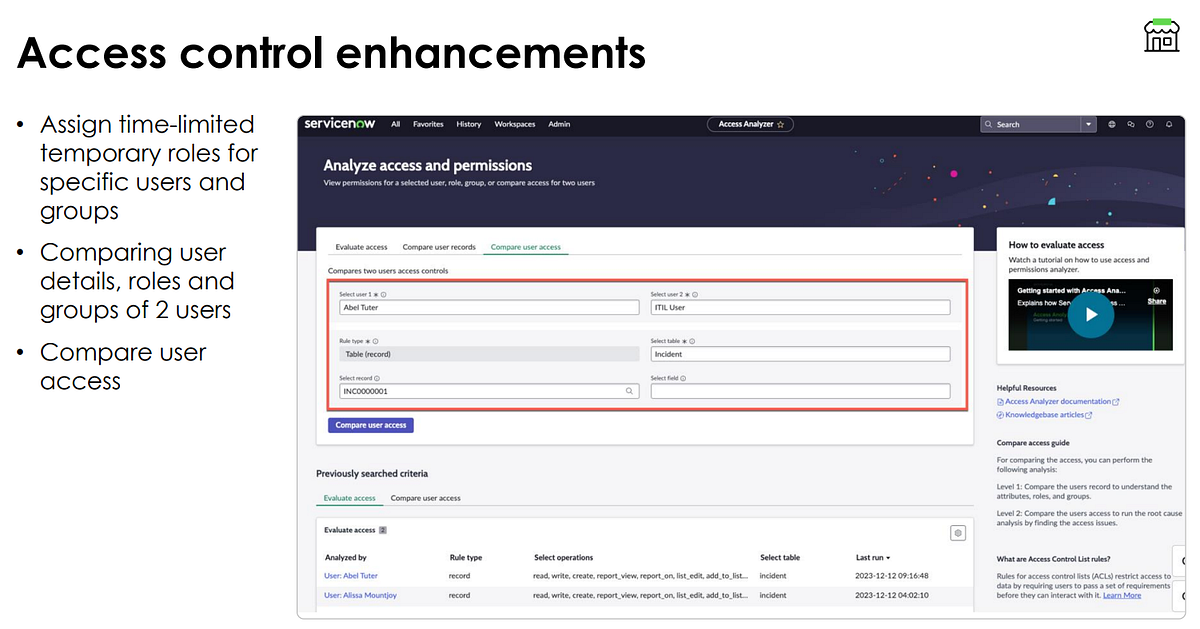Play the Getting started tutorial video
This screenshot has height=629, width=1200.
coord(1090,314)
